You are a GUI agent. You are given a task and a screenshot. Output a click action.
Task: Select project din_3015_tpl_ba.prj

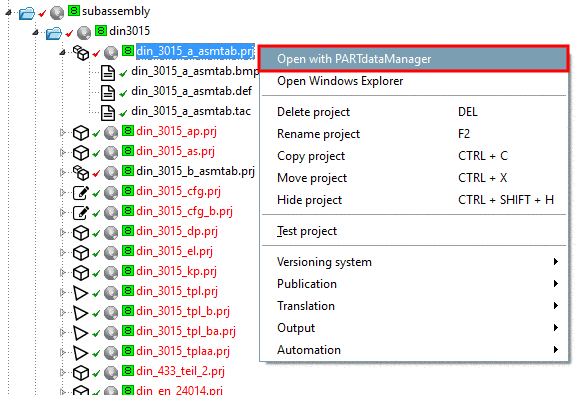click(x=186, y=331)
